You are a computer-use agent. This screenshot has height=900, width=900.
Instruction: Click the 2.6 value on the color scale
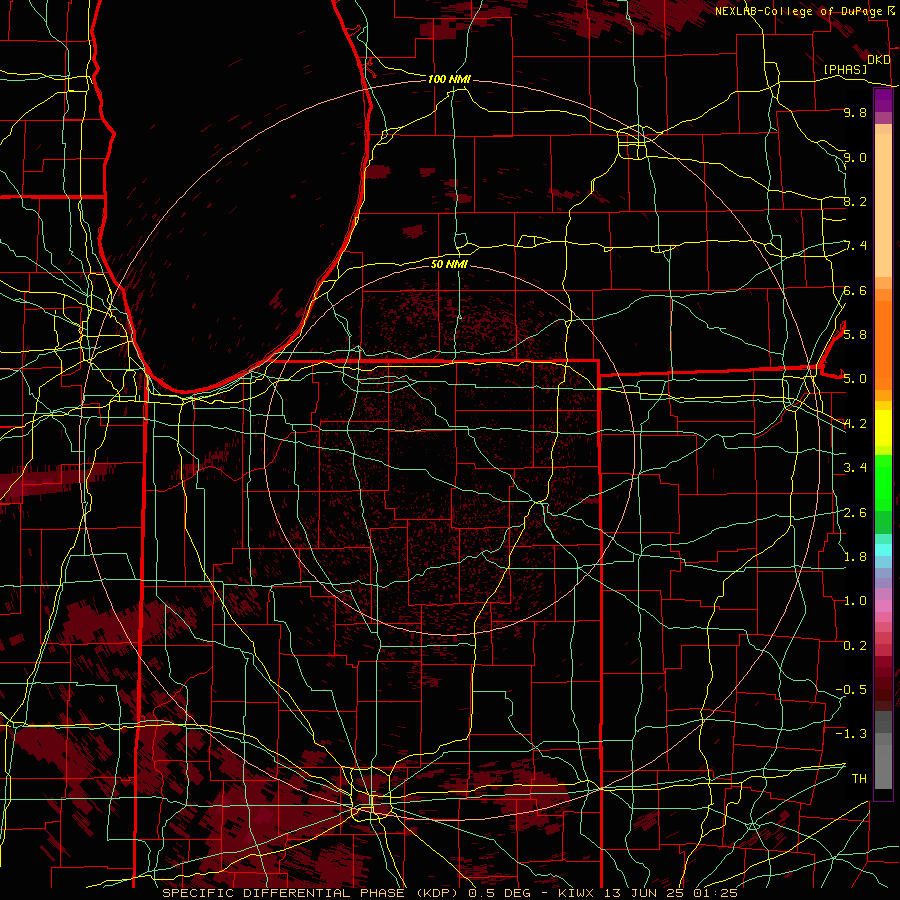(855, 513)
